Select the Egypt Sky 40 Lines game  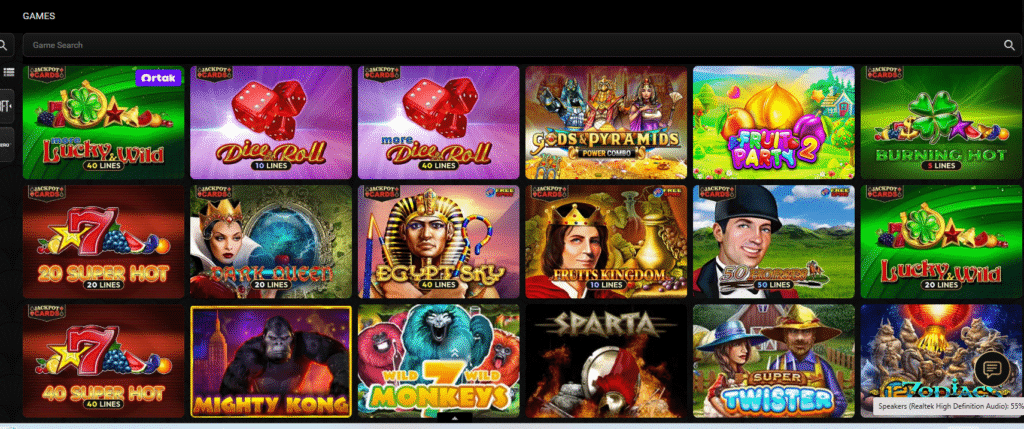[438, 242]
